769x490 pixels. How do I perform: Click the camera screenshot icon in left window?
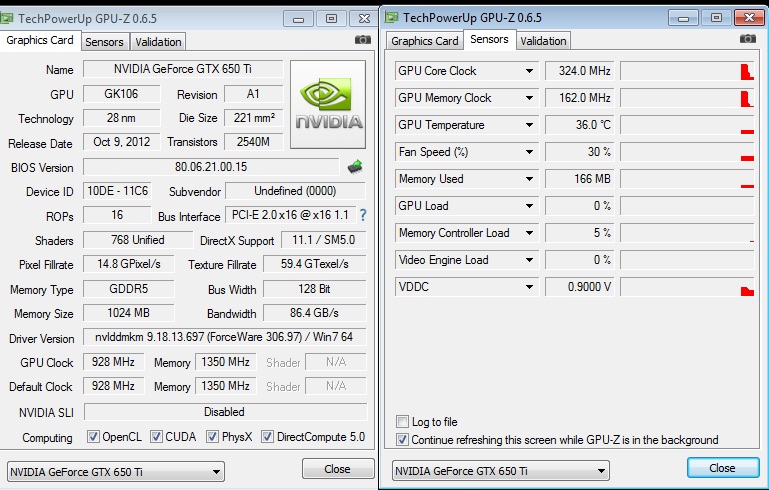(363, 40)
